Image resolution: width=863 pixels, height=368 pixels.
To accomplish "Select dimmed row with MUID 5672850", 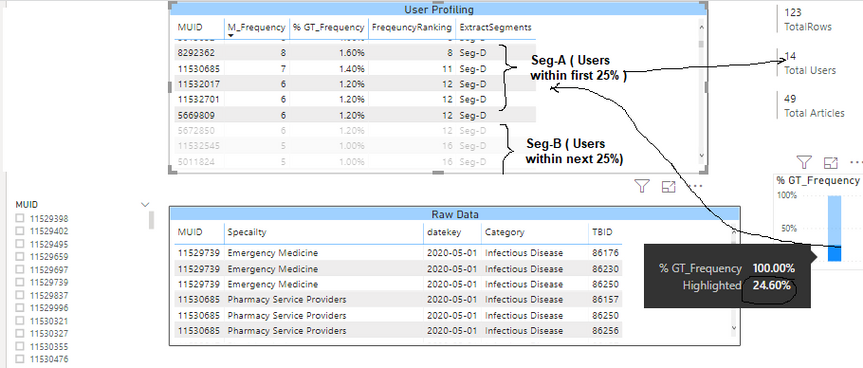I will tap(356, 131).
